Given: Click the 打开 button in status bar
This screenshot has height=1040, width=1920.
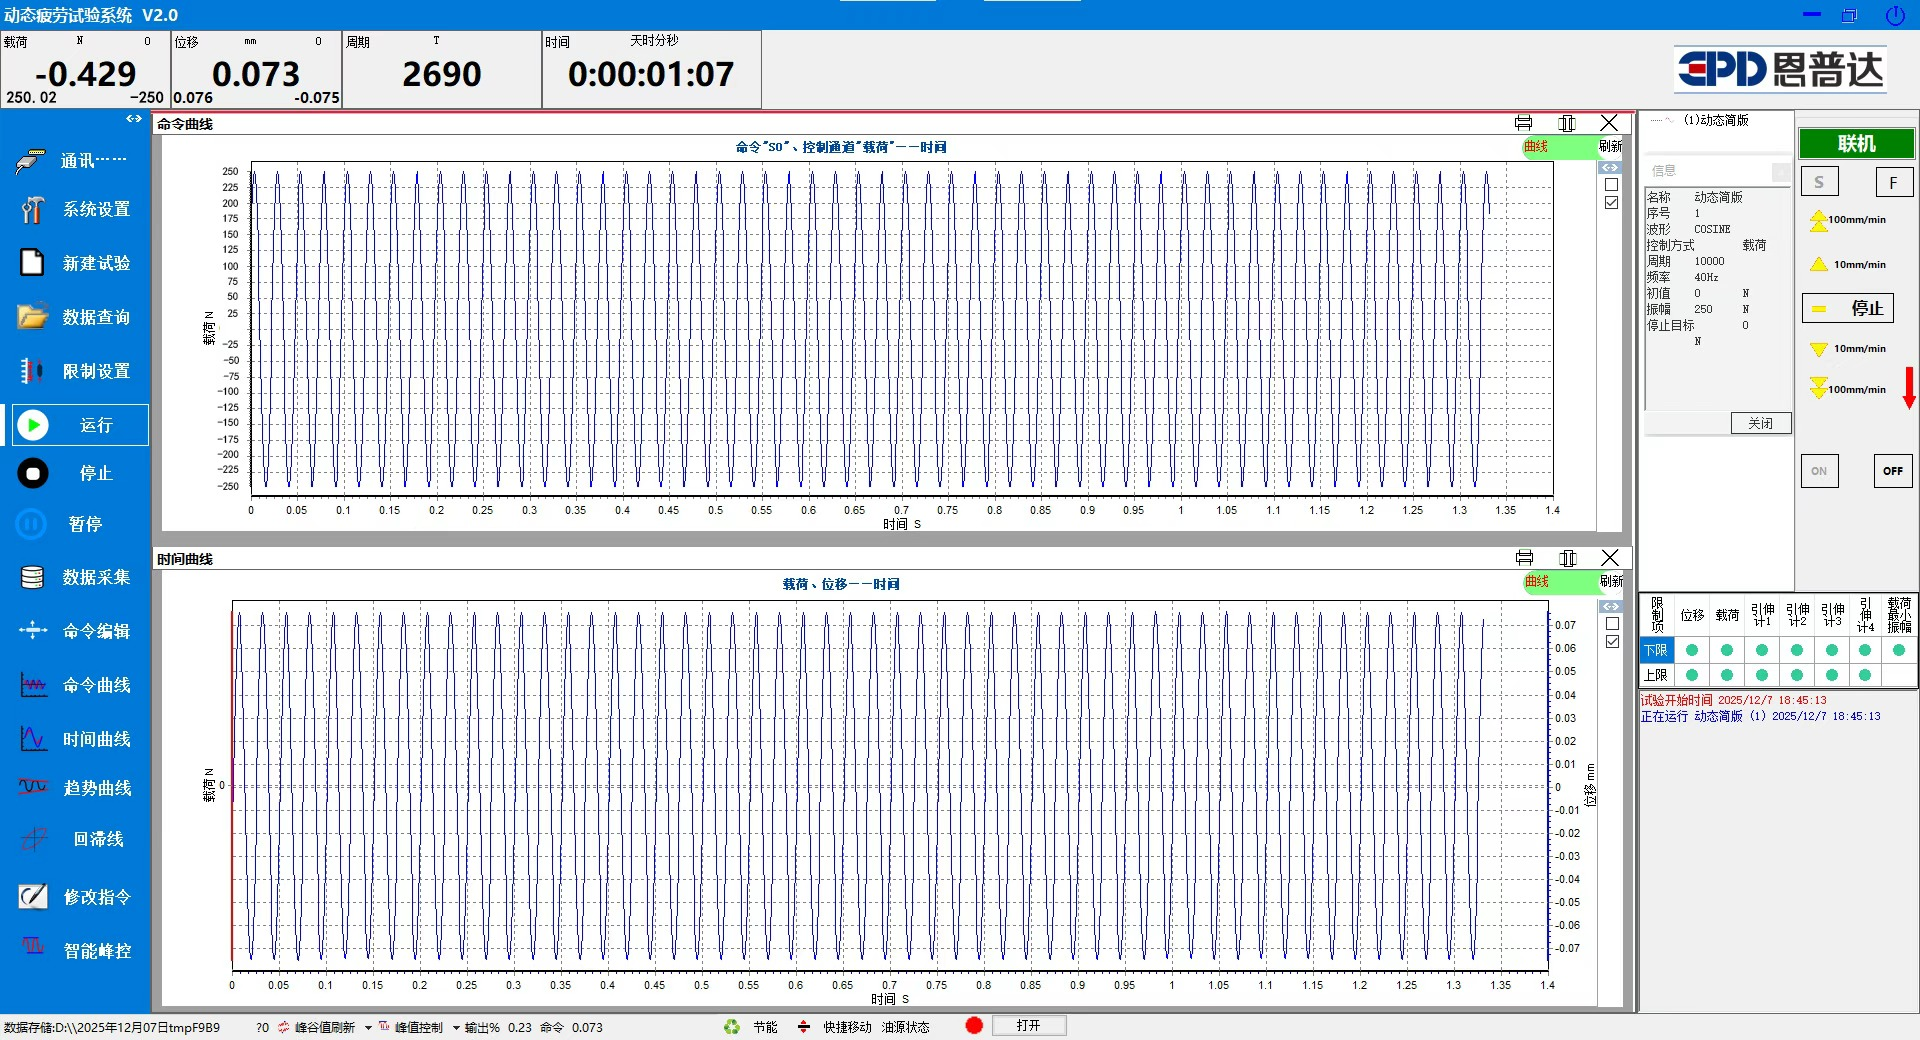Looking at the screenshot, I should 1028,1026.
